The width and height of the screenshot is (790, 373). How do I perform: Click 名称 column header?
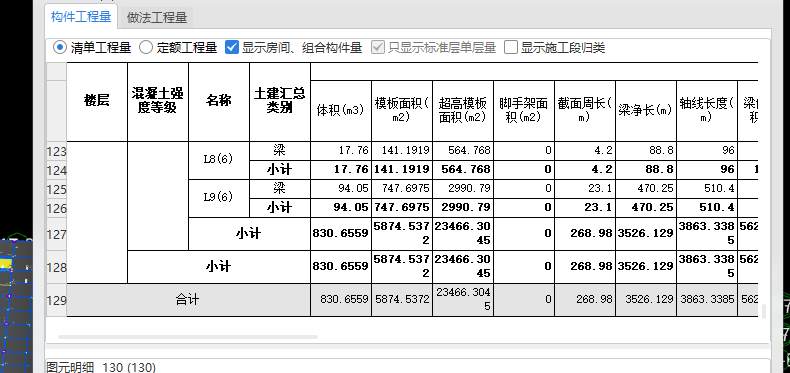(219, 101)
